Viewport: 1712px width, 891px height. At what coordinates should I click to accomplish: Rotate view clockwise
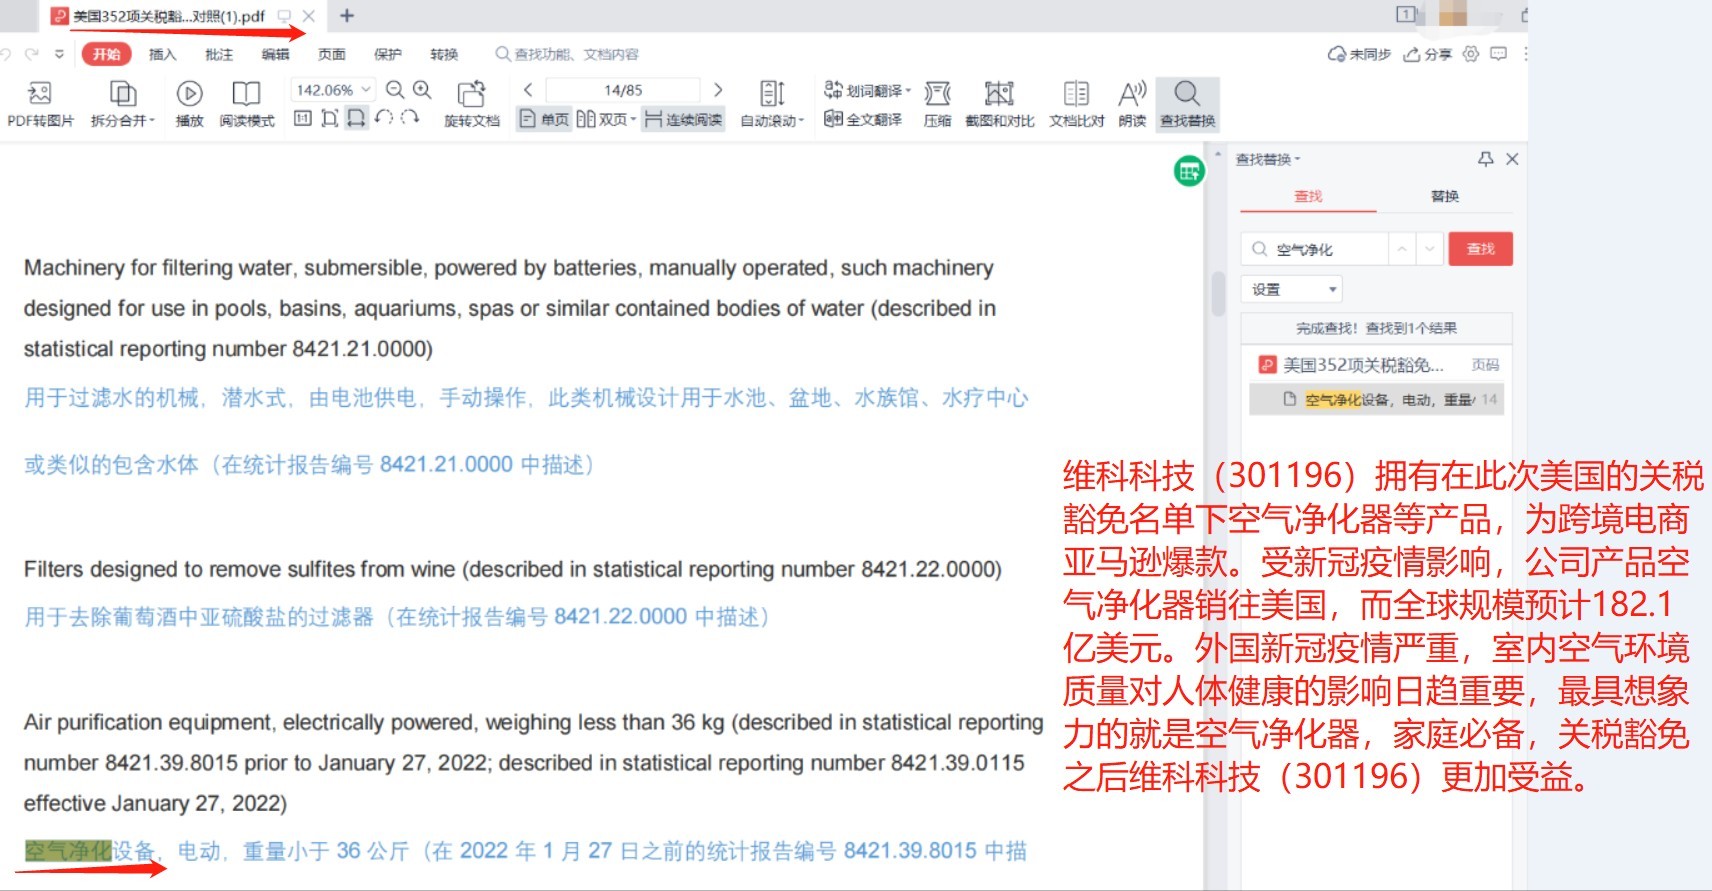coord(409,118)
